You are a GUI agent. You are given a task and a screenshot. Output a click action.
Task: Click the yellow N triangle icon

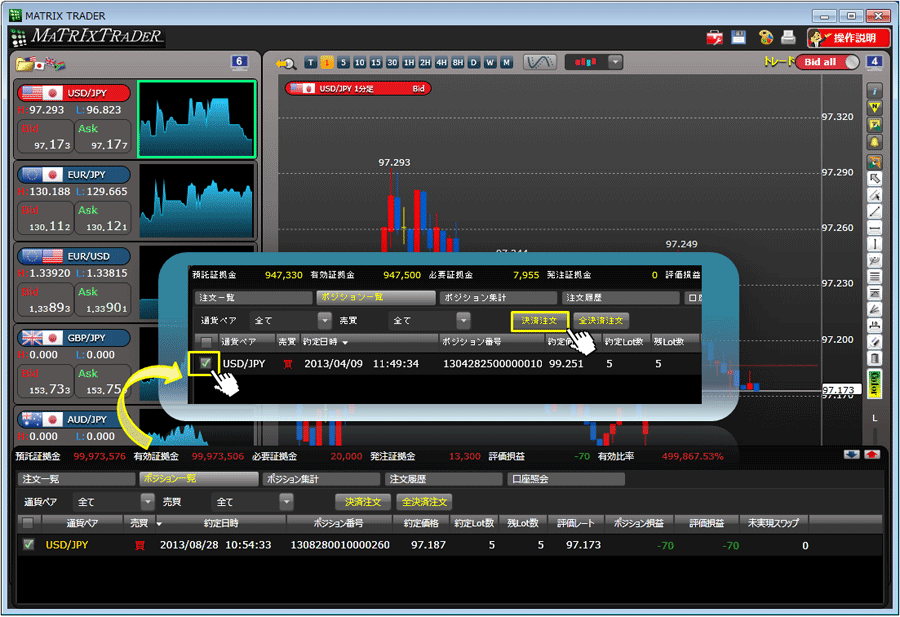tap(874, 108)
